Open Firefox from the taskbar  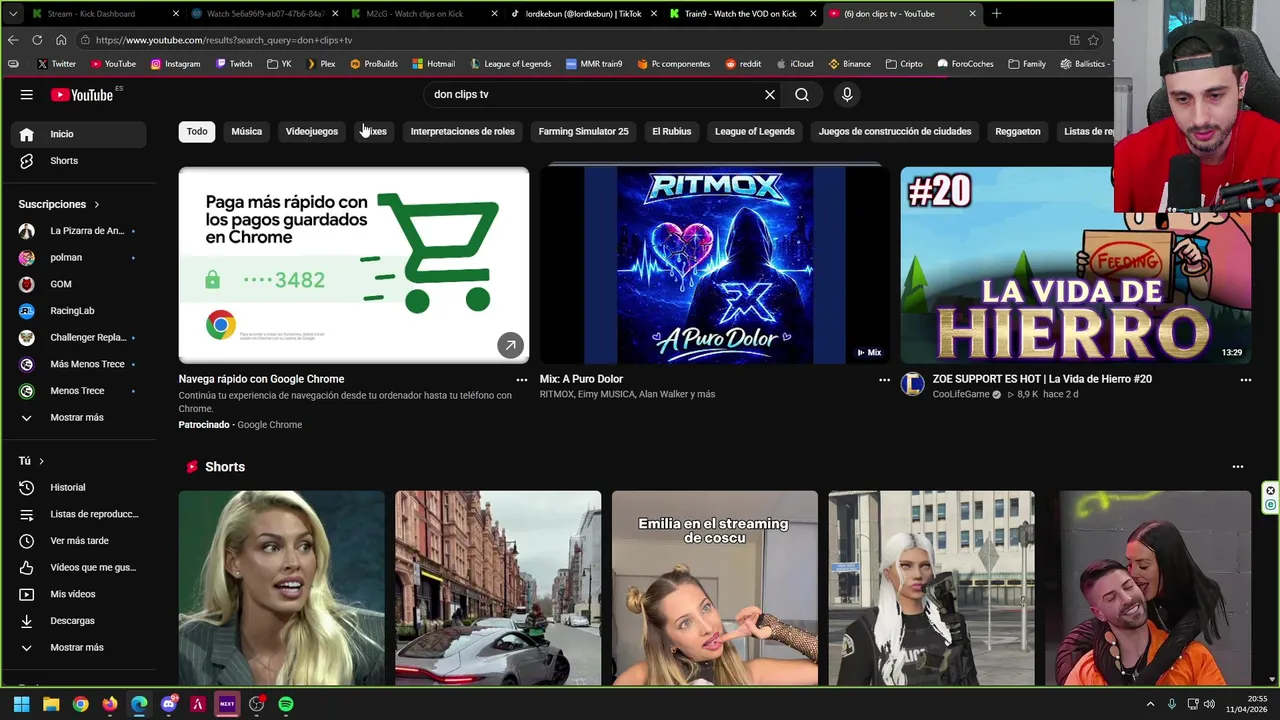pos(110,704)
